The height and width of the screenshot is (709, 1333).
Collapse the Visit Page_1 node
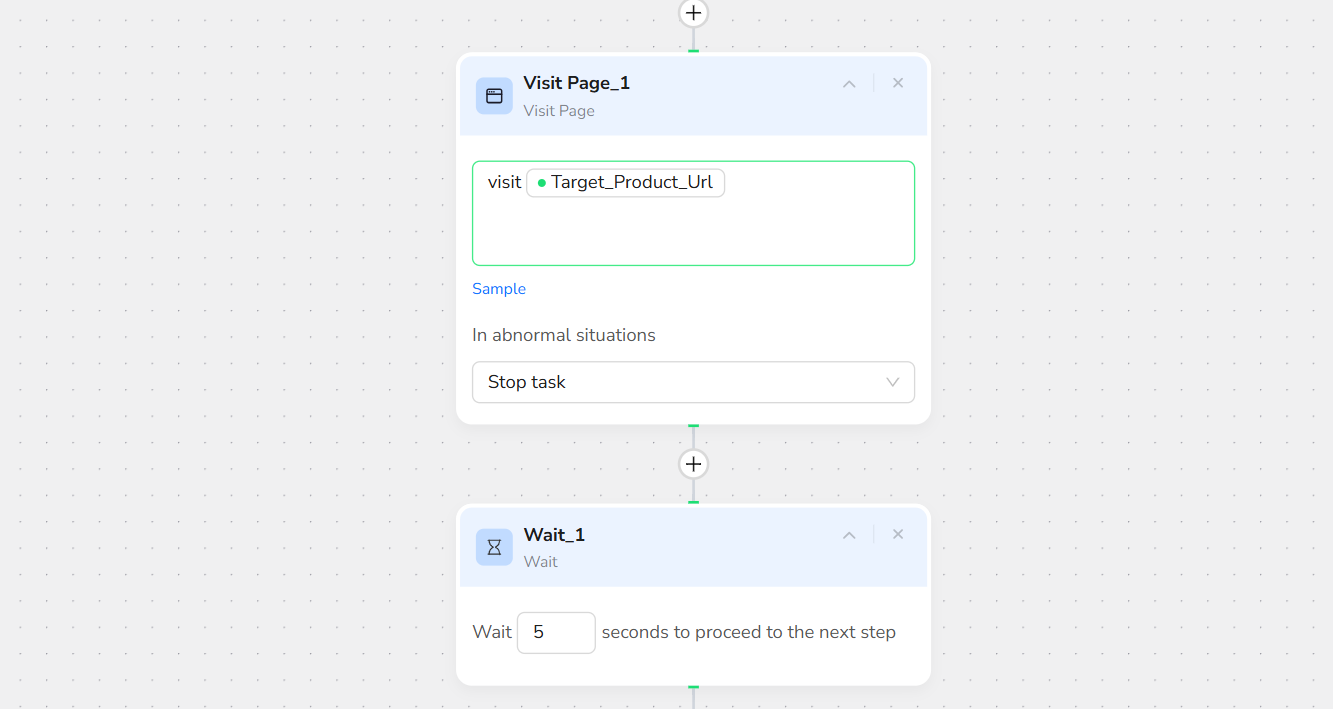pos(849,84)
